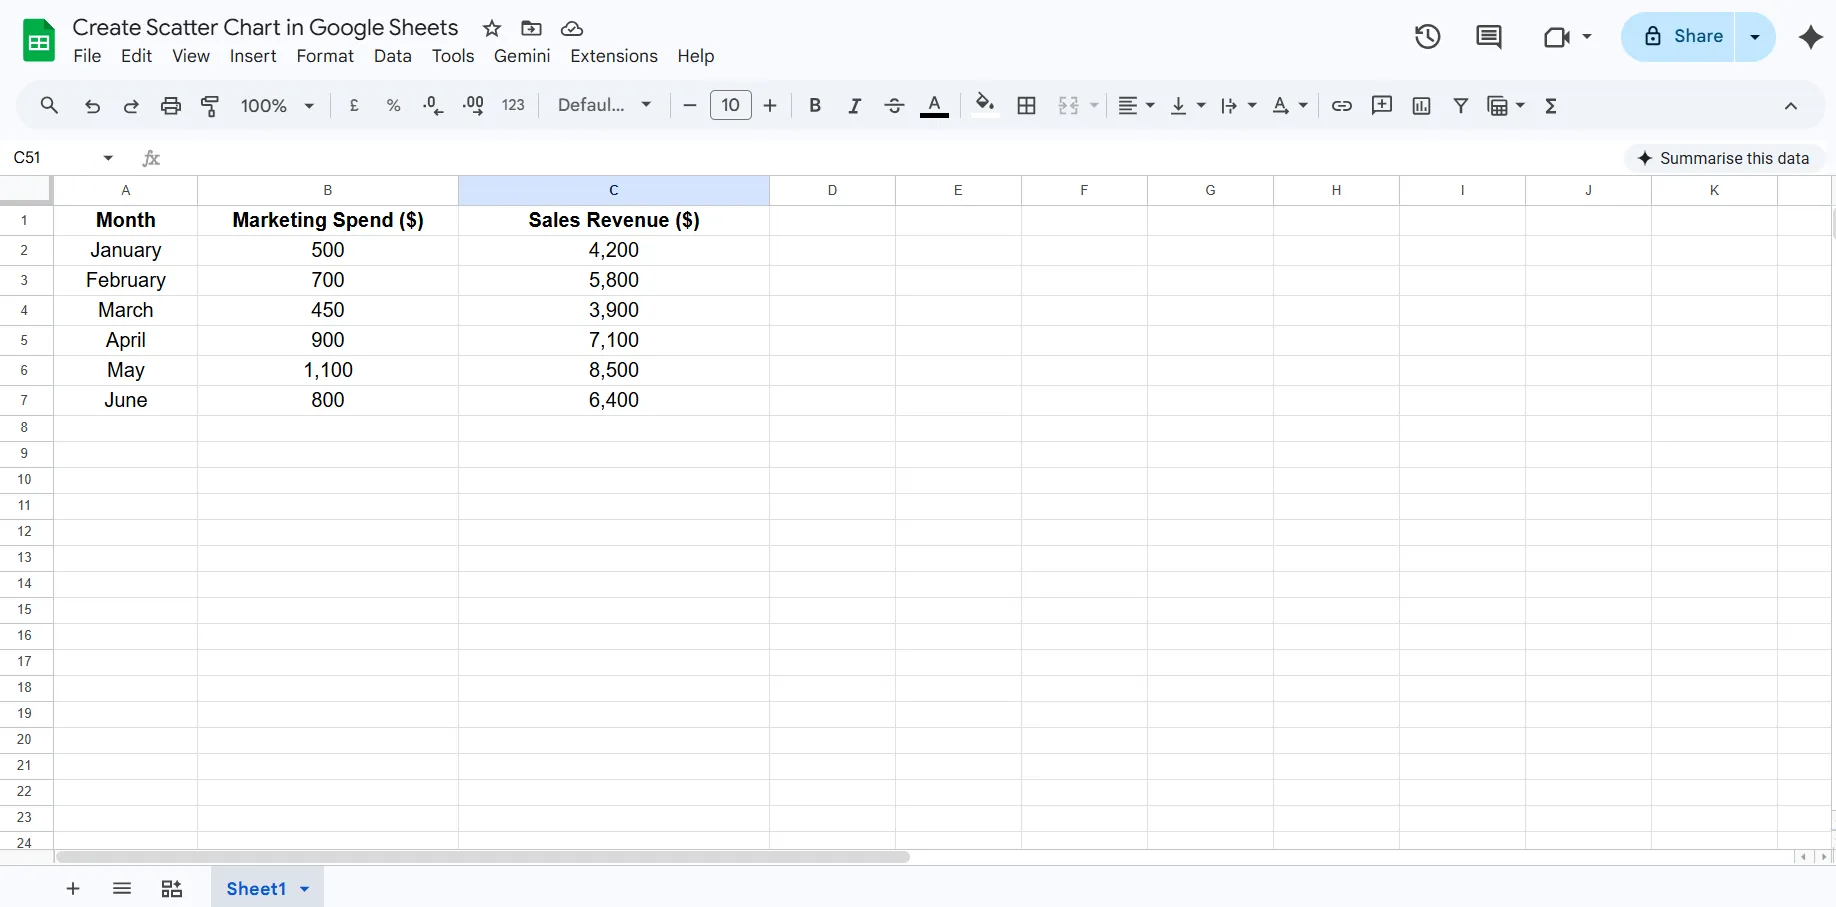Redo the last undone action
The height and width of the screenshot is (907, 1836).
131,106
